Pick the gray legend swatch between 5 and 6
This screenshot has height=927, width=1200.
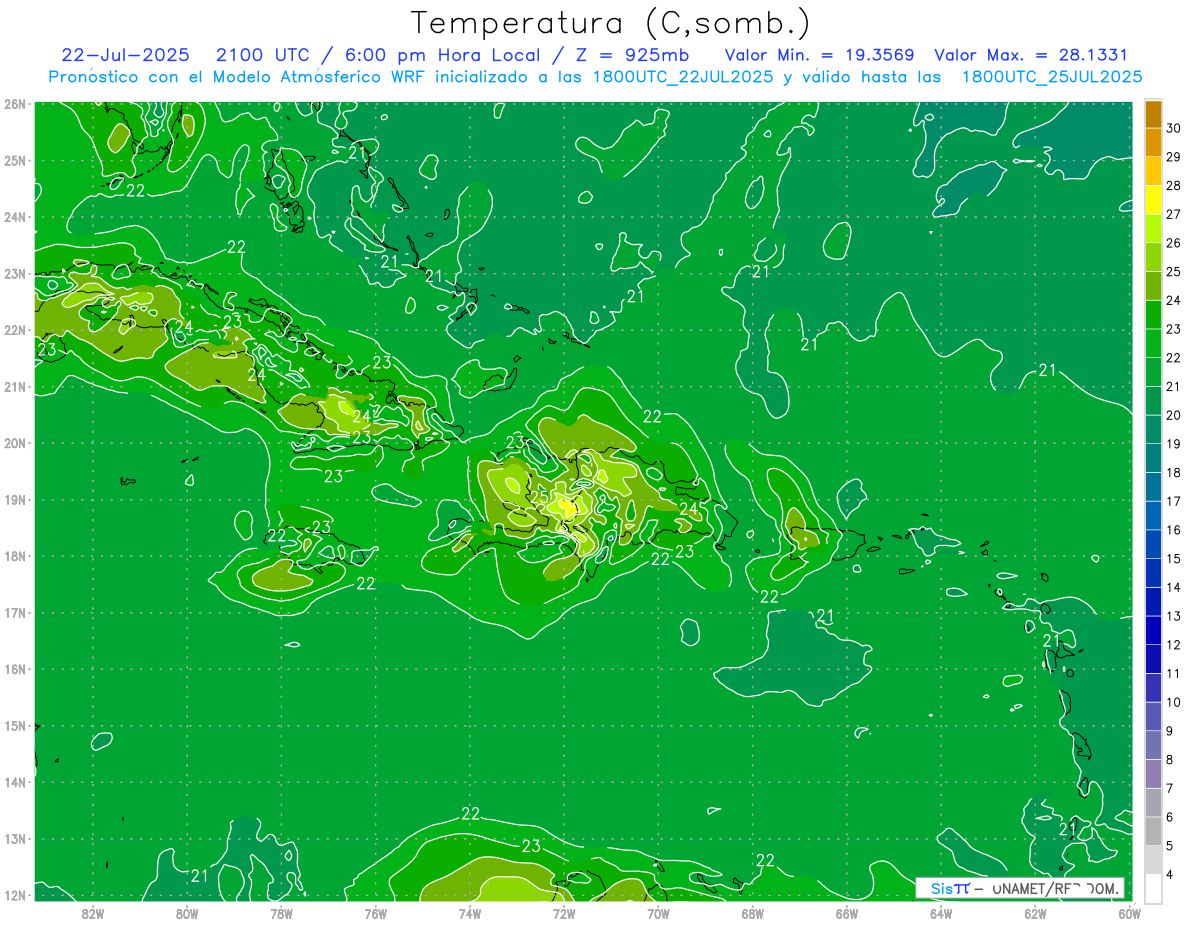click(1153, 831)
